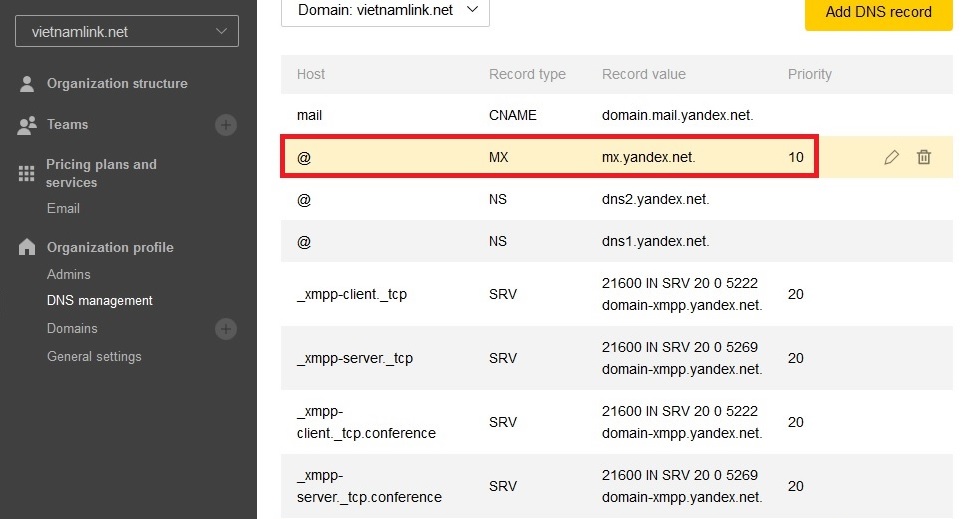Select DNS management in sidebar
This screenshot has width=969, height=519.
99,300
